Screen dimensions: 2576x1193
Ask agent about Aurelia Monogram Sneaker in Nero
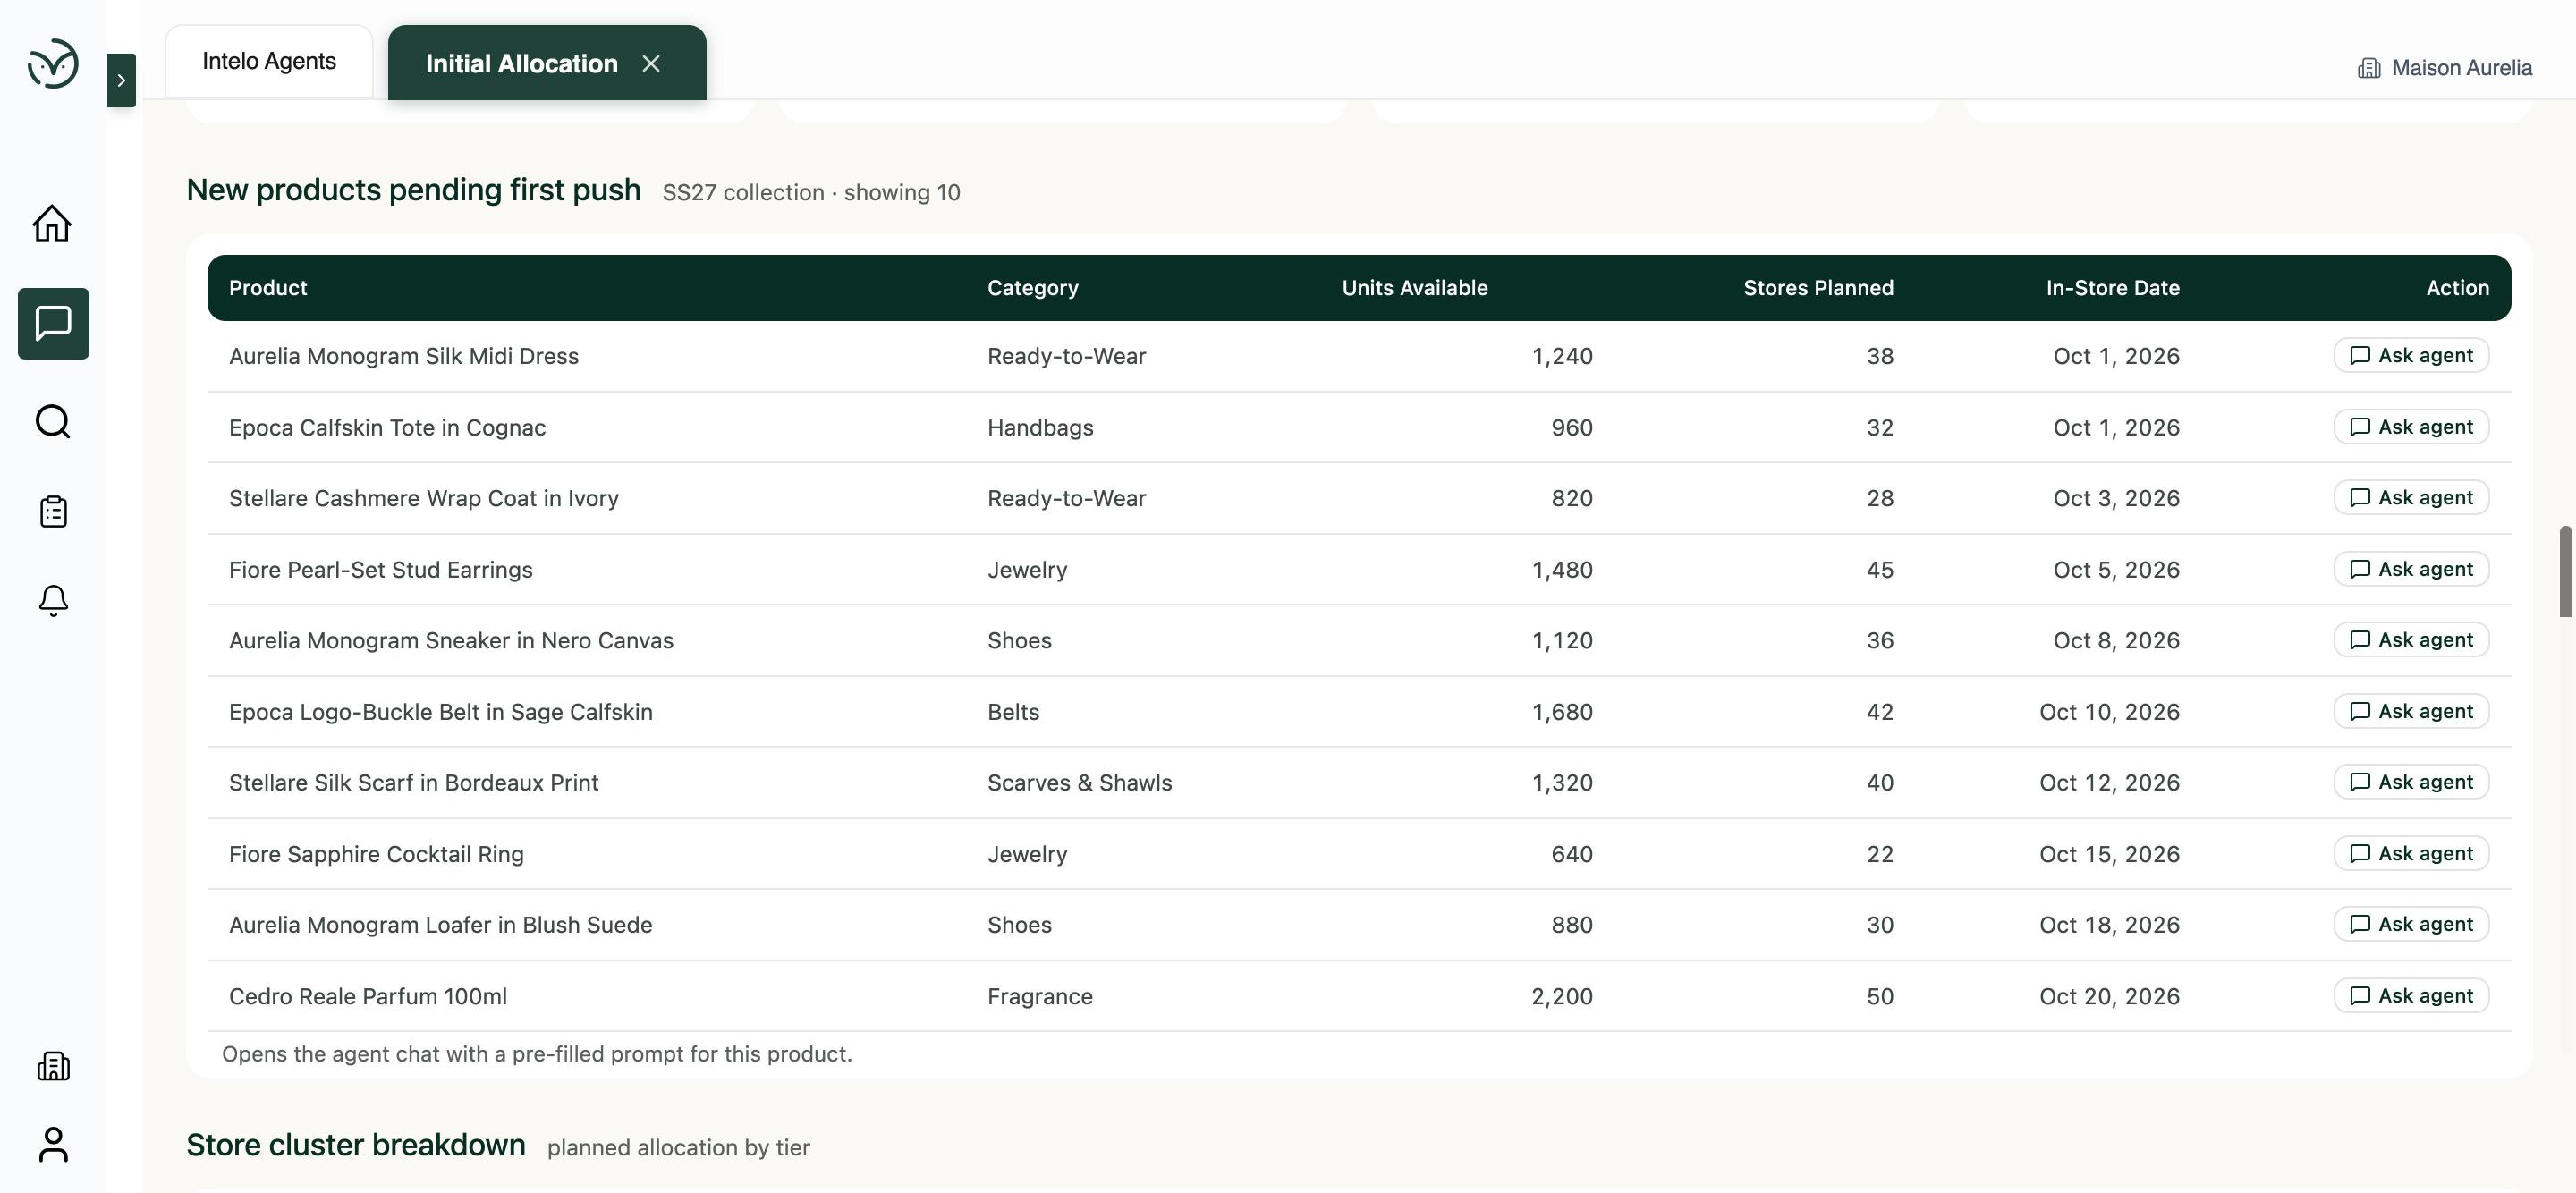pyautogui.click(x=2411, y=640)
